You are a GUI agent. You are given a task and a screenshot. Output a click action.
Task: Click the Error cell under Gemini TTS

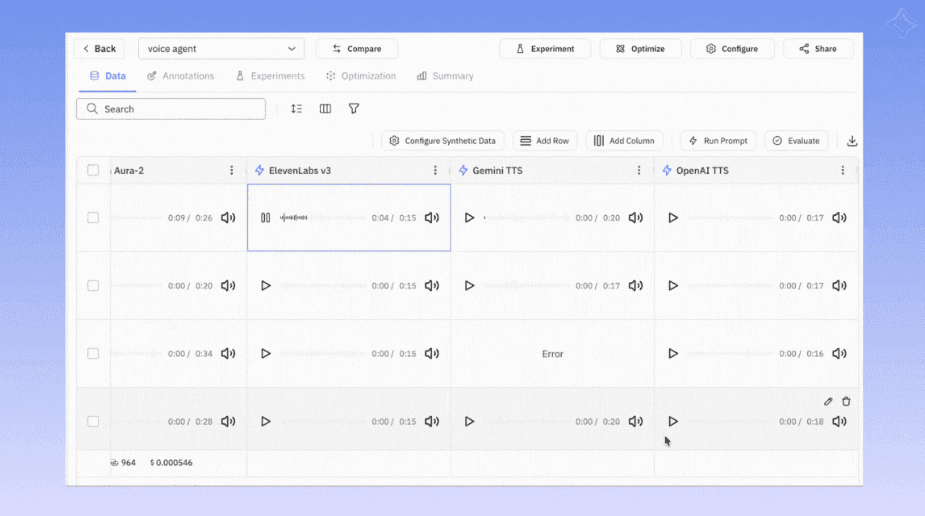552,354
